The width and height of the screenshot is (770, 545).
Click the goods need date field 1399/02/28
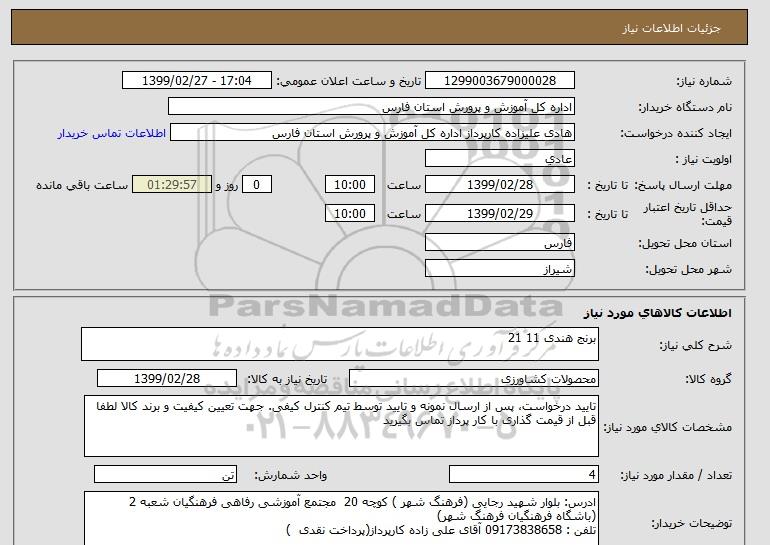[167, 379]
